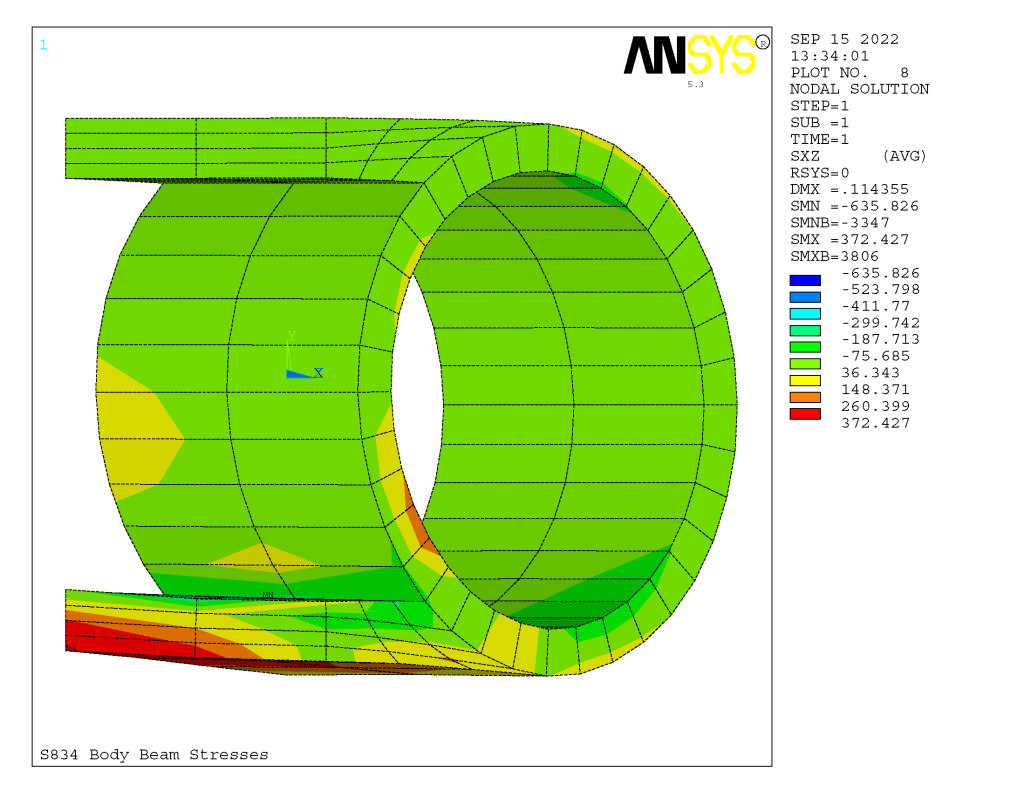This screenshot has height=791, width=1024.
Task: Click the SXZ (AVG) label
Action: (858, 156)
